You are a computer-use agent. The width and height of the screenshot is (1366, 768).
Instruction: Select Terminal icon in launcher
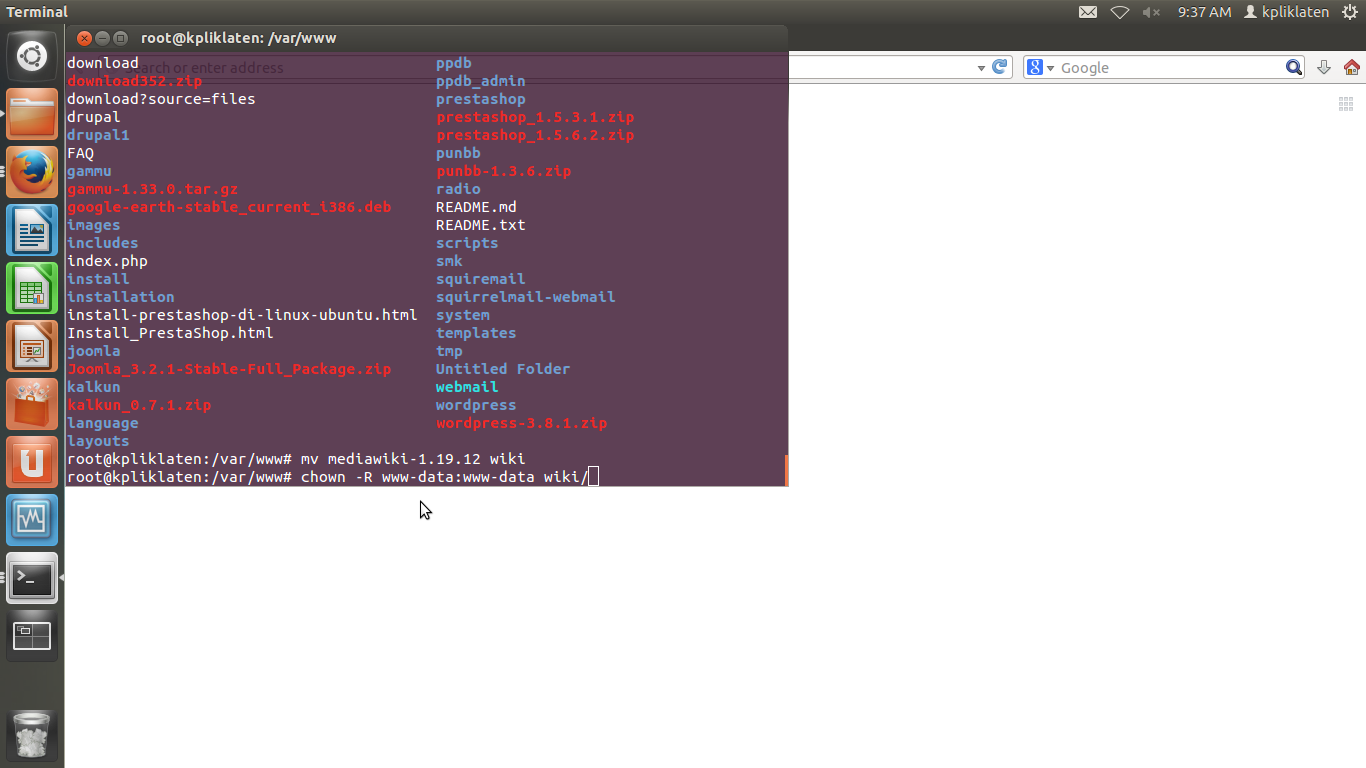pyautogui.click(x=32, y=578)
